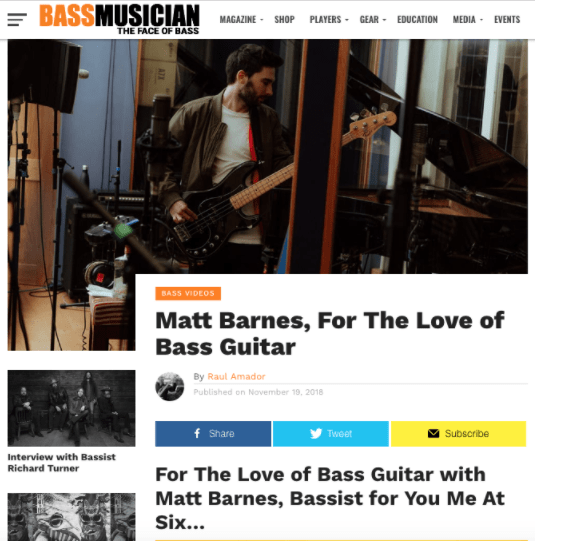Click the Bass Musician logo
This screenshot has height=542, width=561.
[x=119, y=19]
